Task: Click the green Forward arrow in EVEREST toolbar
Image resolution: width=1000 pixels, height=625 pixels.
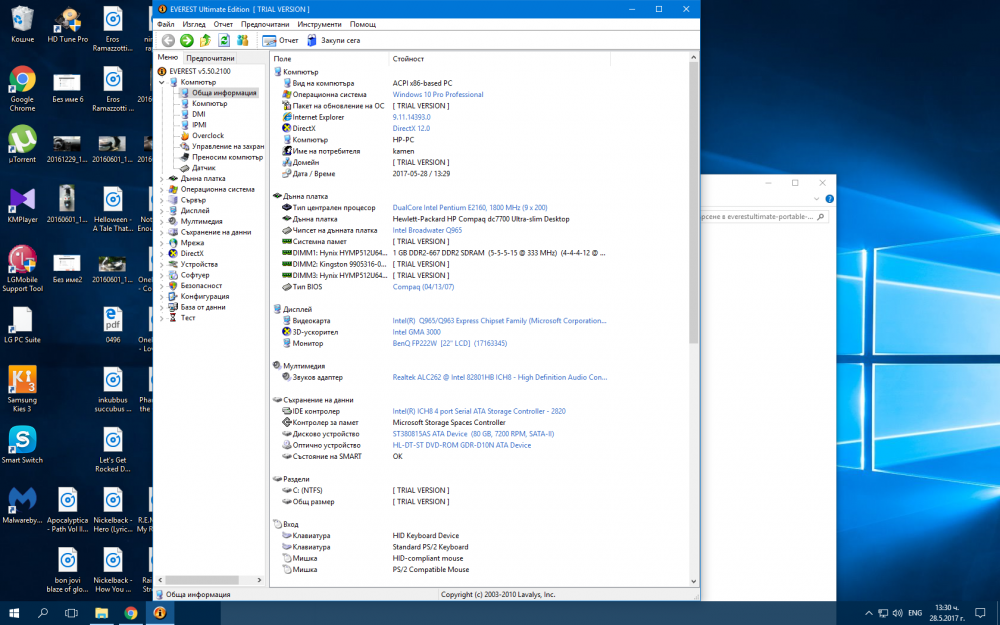Action: pos(186,41)
